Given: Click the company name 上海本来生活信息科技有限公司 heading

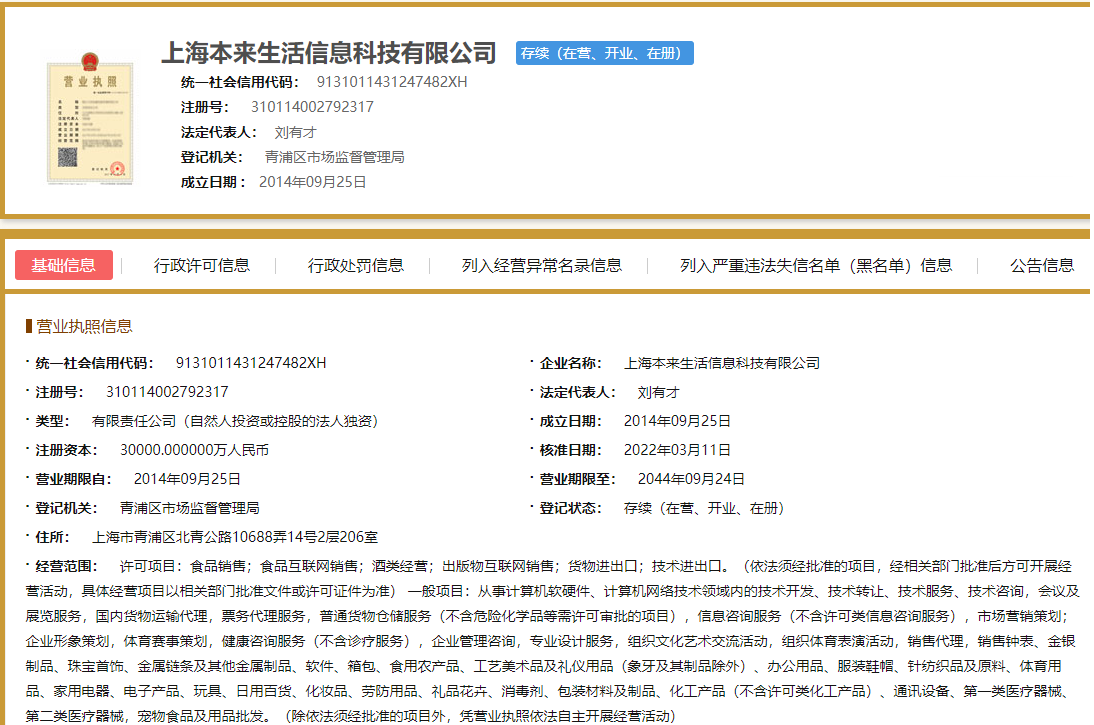Looking at the screenshot, I should click(330, 53).
